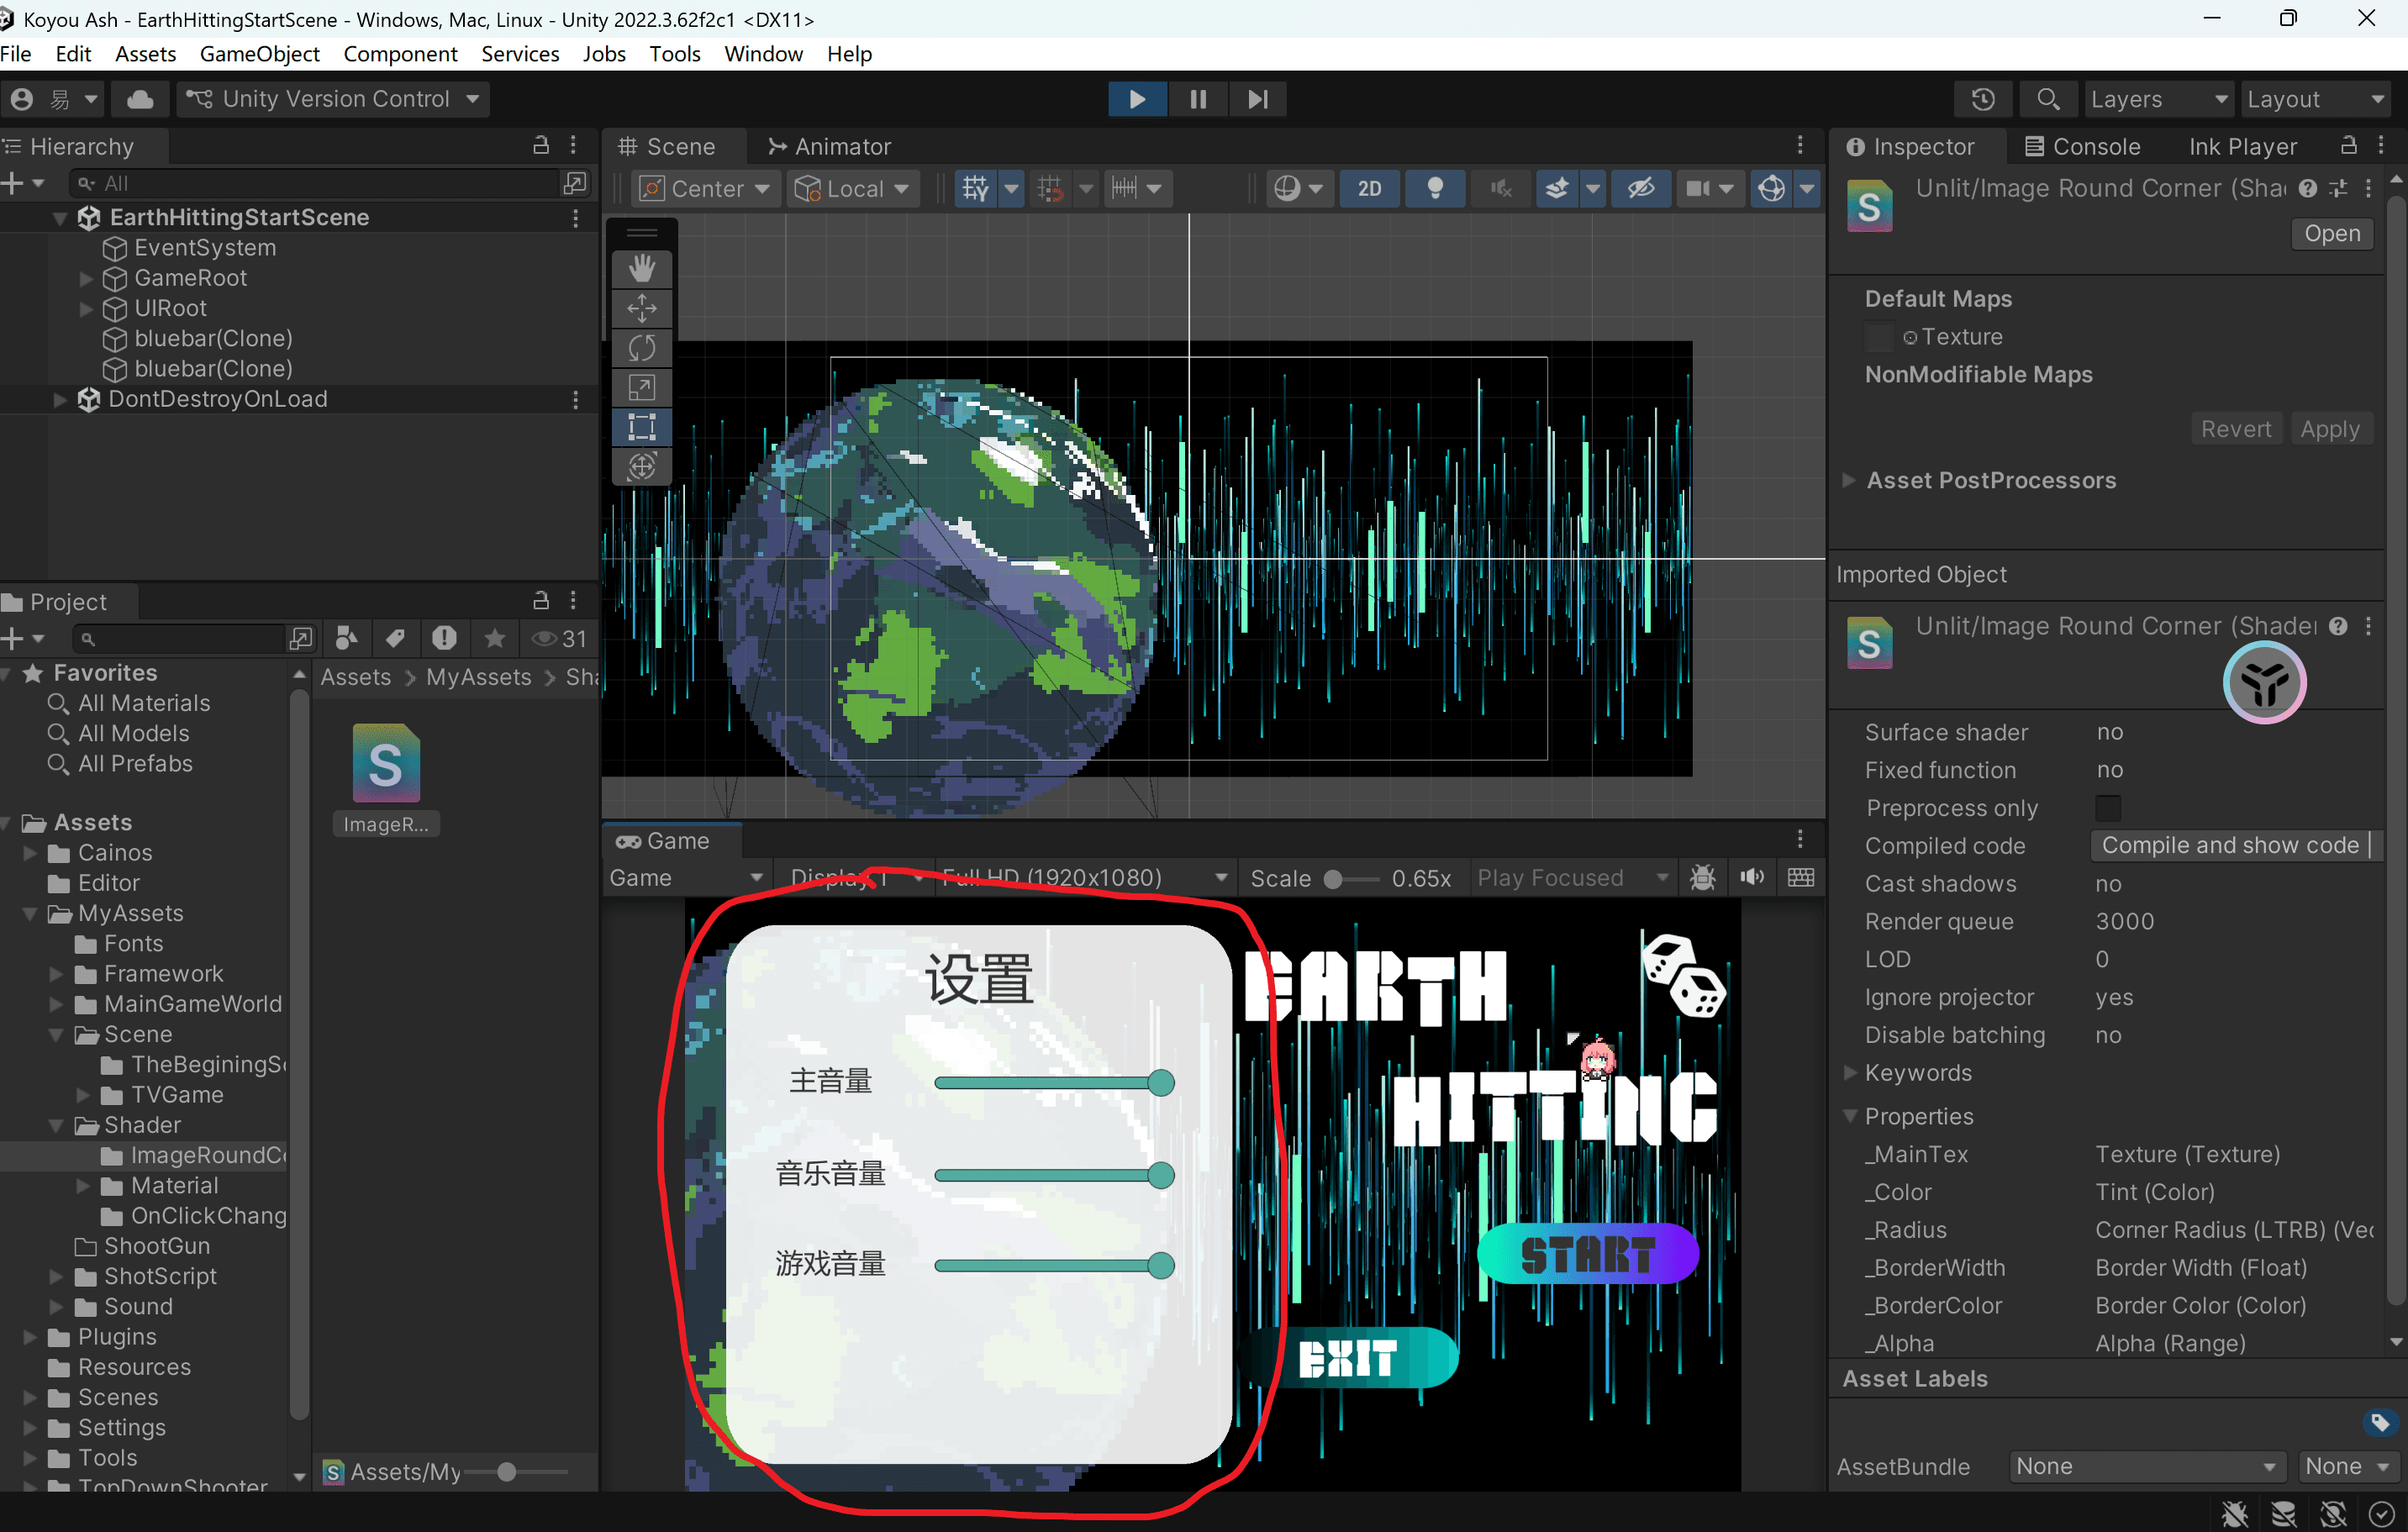
Task: Select the Hand tool in Scene view
Action: (641, 268)
